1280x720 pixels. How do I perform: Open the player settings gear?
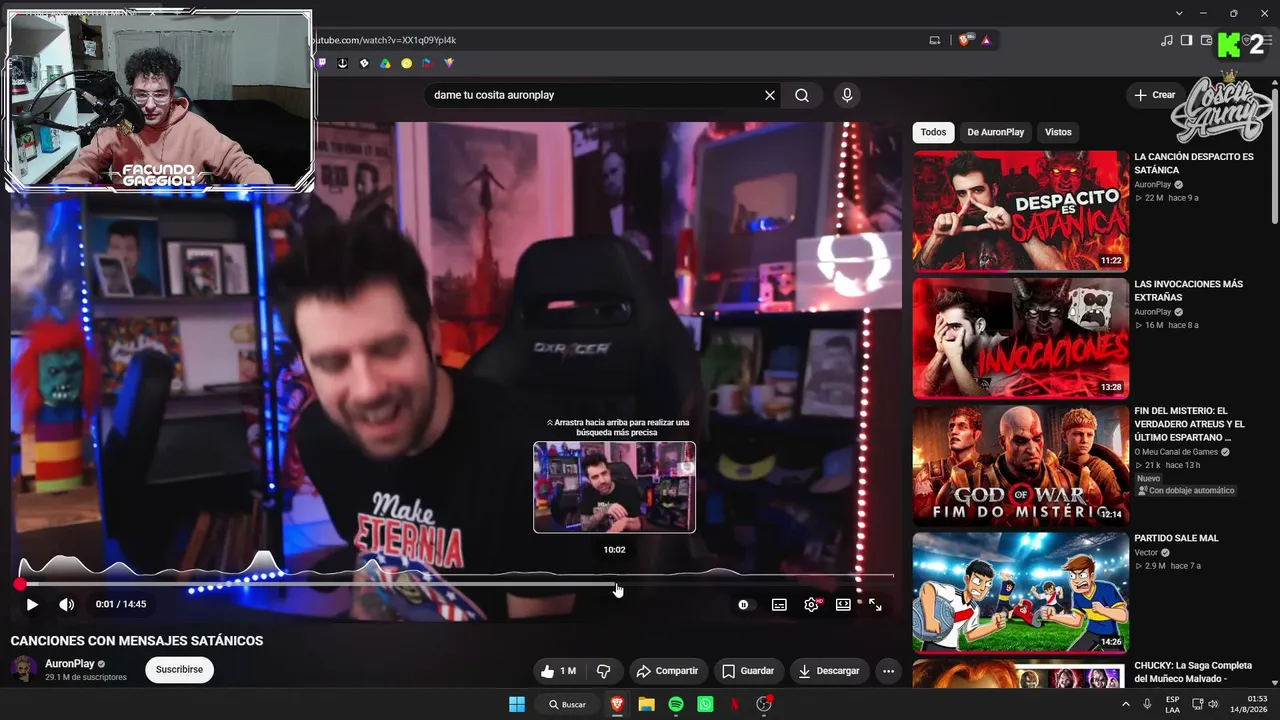(x=812, y=604)
